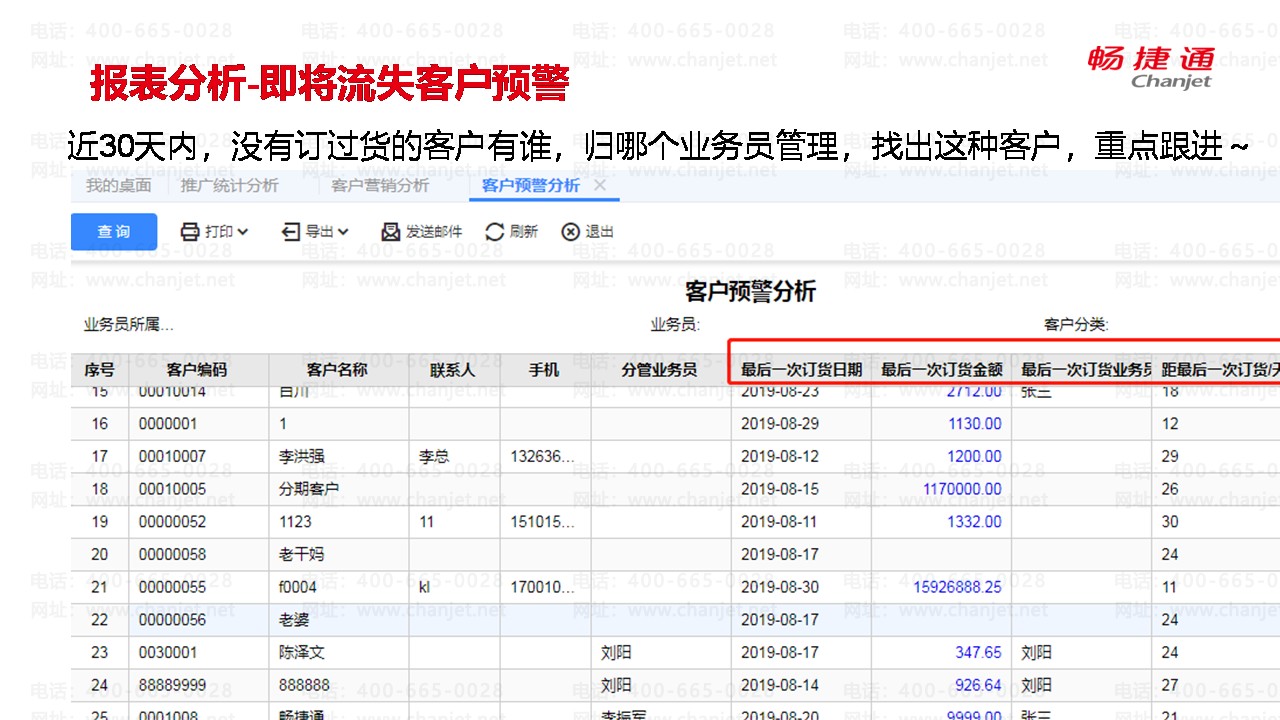Click the refresh circular arrow icon
1280x720 pixels.
tap(494, 232)
